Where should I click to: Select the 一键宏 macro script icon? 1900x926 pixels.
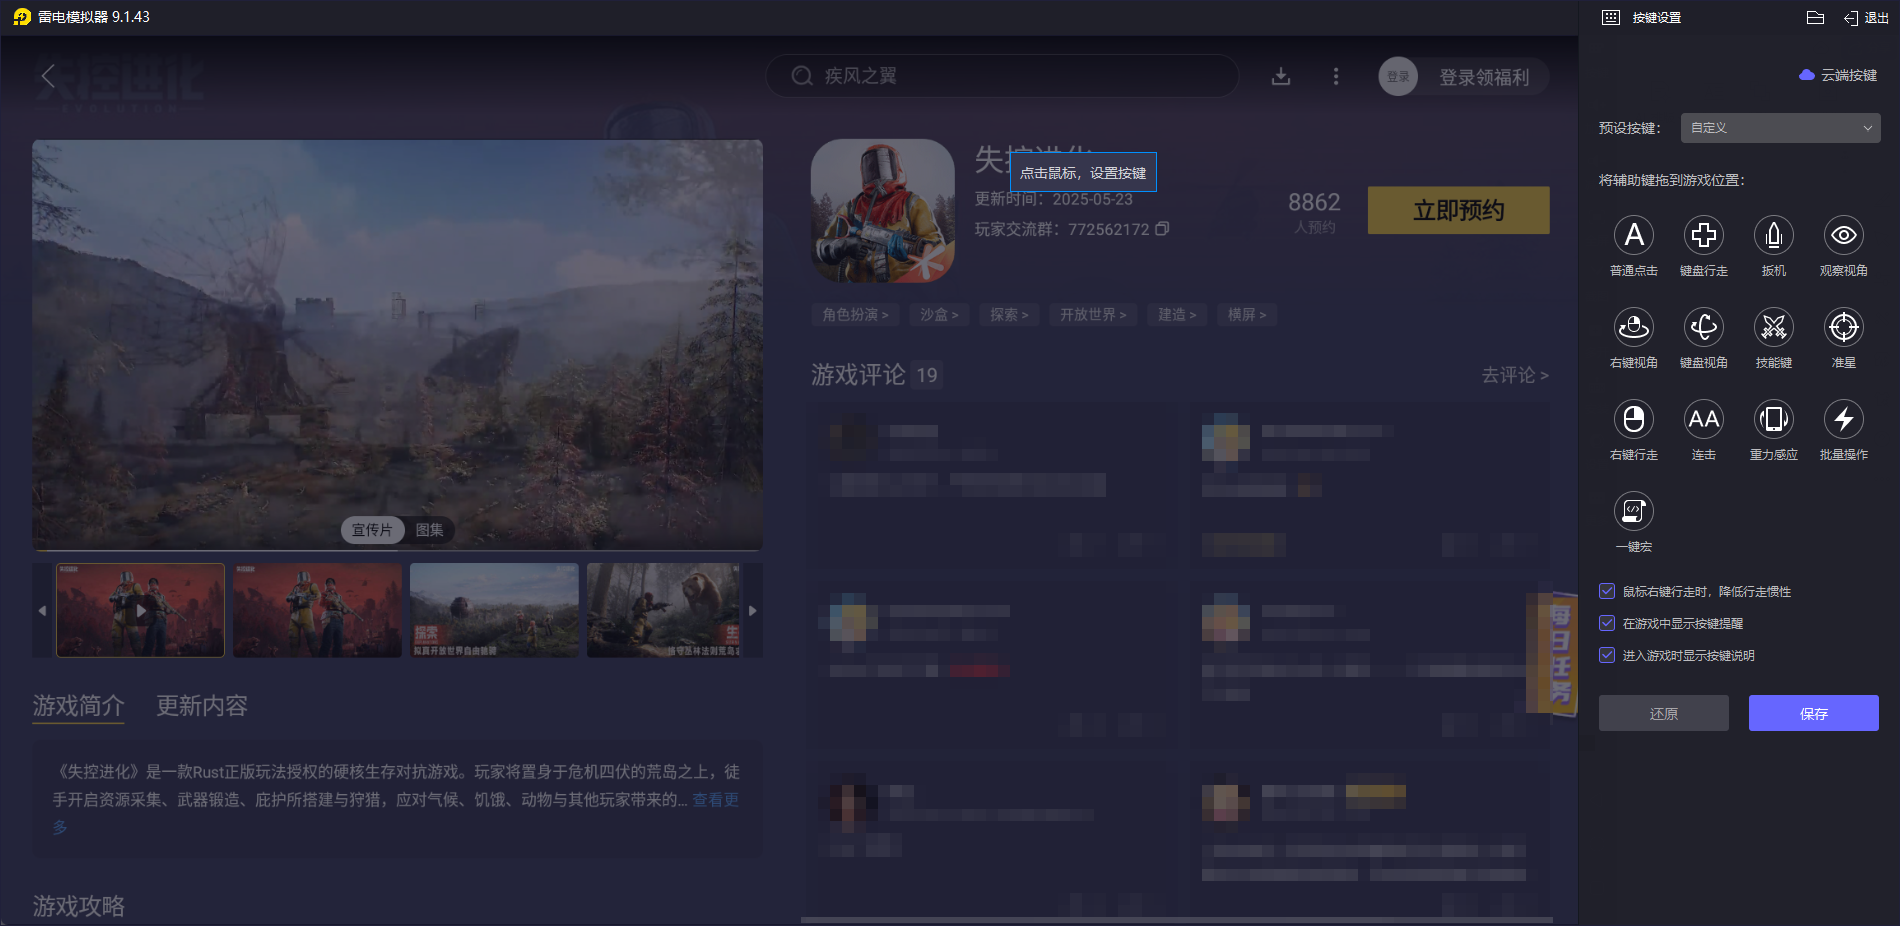(x=1634, y=511)
